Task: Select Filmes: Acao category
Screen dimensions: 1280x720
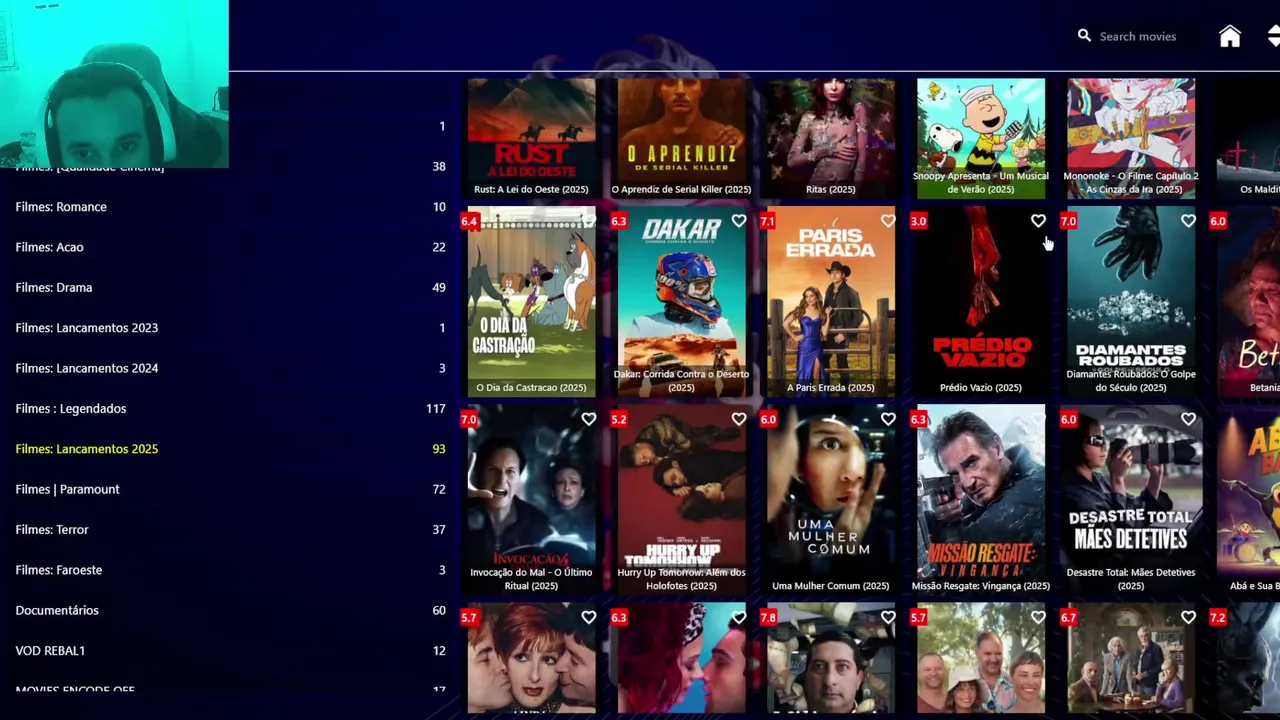Action: tap(230, 247)
